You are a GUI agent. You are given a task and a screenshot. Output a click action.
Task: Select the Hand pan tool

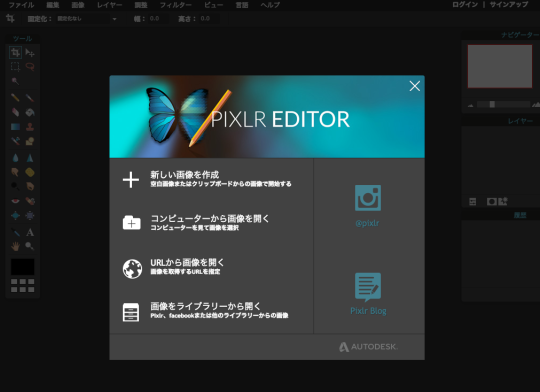pyautogui.click(x=15, y=246)
